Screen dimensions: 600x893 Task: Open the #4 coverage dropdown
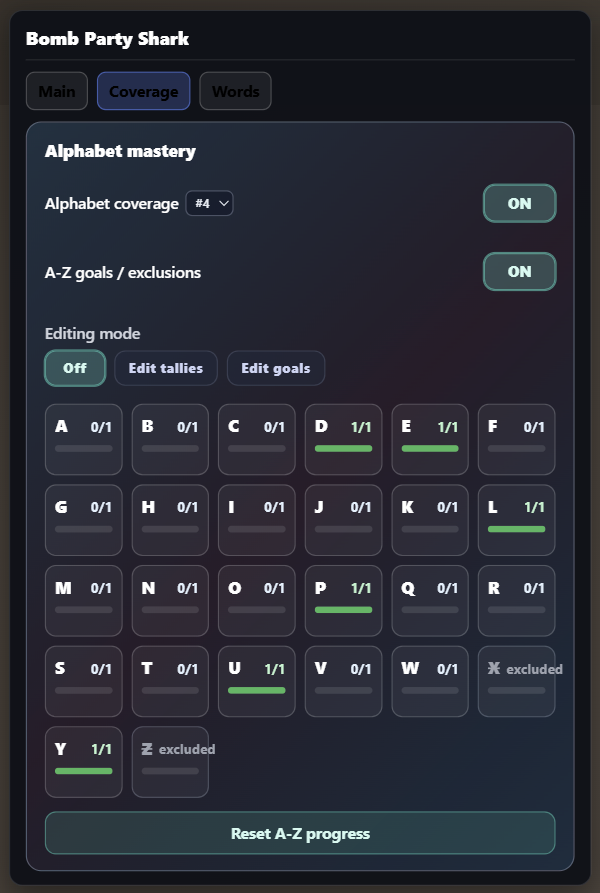(210, 203)
